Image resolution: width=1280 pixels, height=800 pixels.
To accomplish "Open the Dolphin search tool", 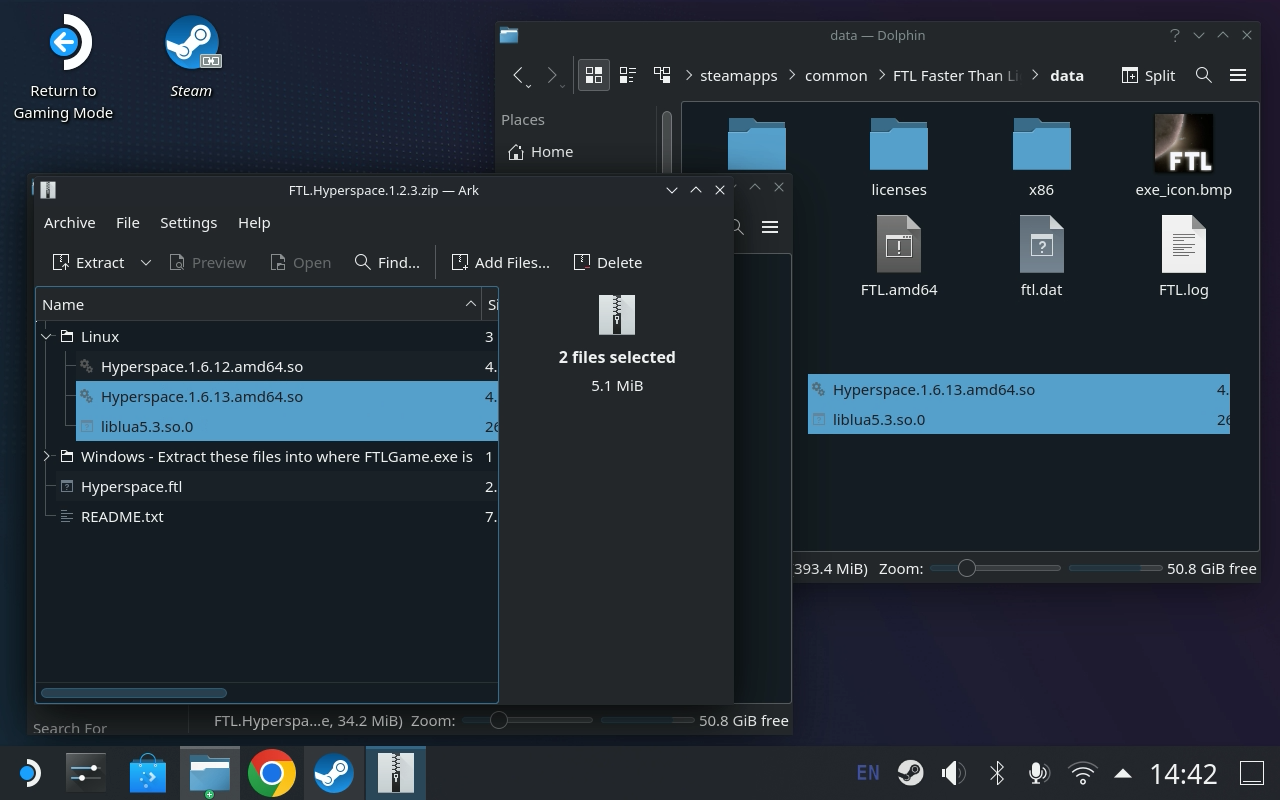I will (1204, 75).
